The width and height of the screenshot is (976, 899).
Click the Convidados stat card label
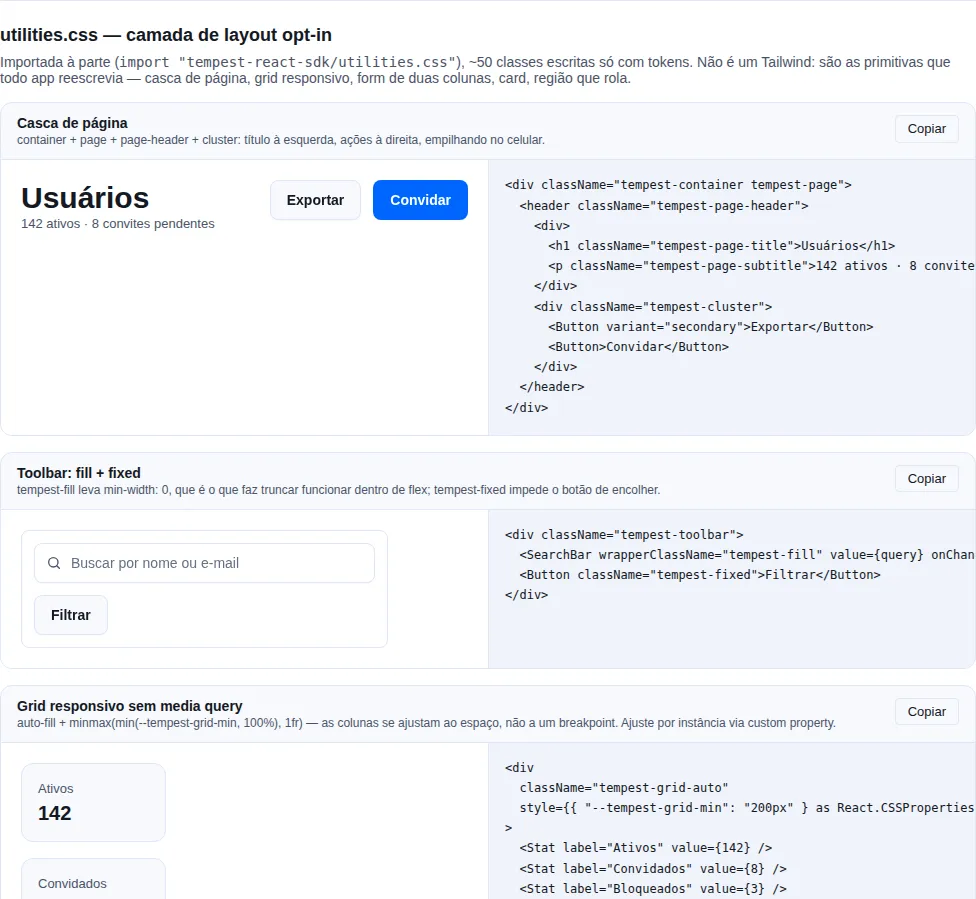pos(72,884)
